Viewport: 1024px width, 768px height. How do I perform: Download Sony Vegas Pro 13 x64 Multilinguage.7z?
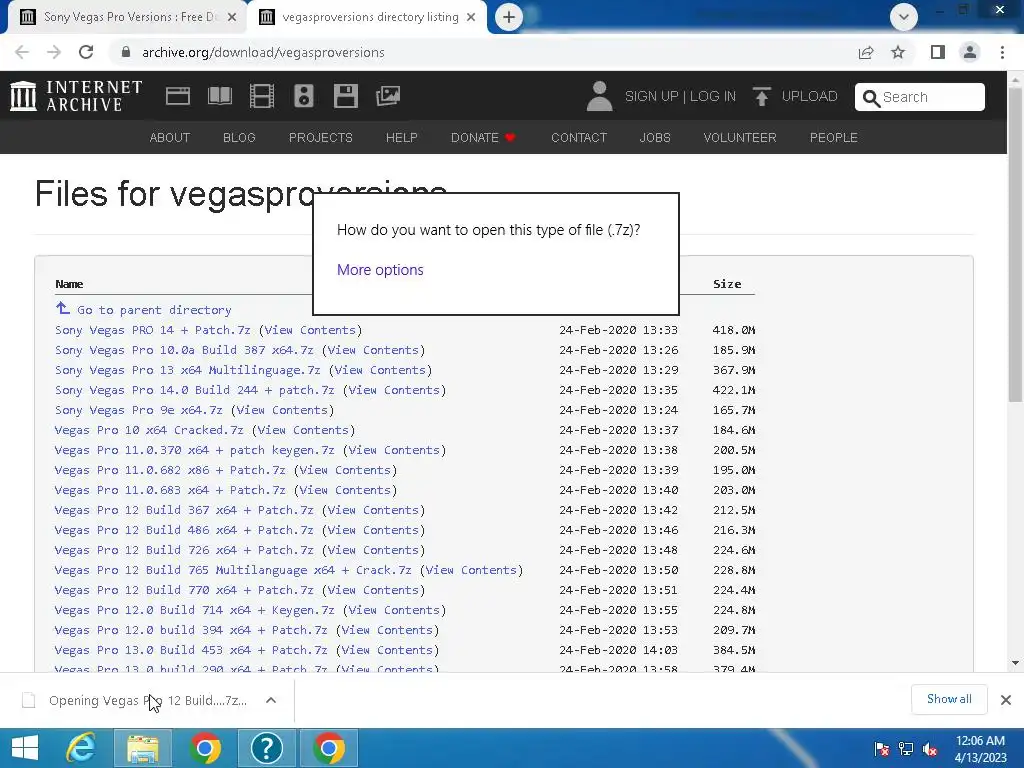[187, 370]
